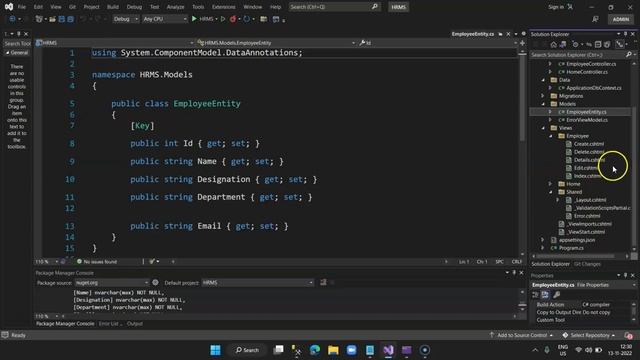The height and width of the screenshot is (360, 640).
Task: Open the editor zoom 110 % dropdown
Action: (x=47, y=262)
